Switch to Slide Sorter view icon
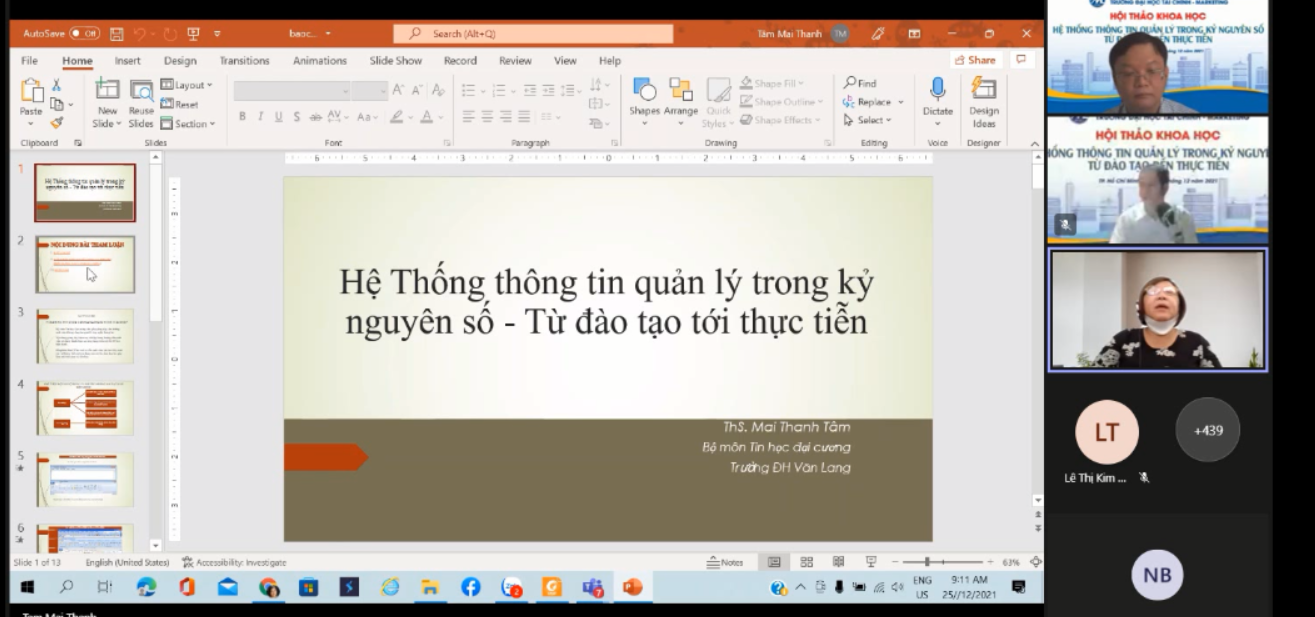The image size is (1315, 617). 806,562
